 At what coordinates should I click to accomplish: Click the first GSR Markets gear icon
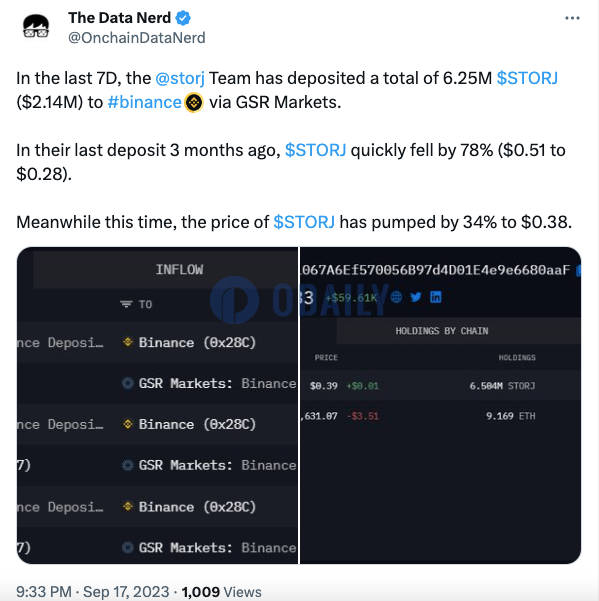click(128, 383)
